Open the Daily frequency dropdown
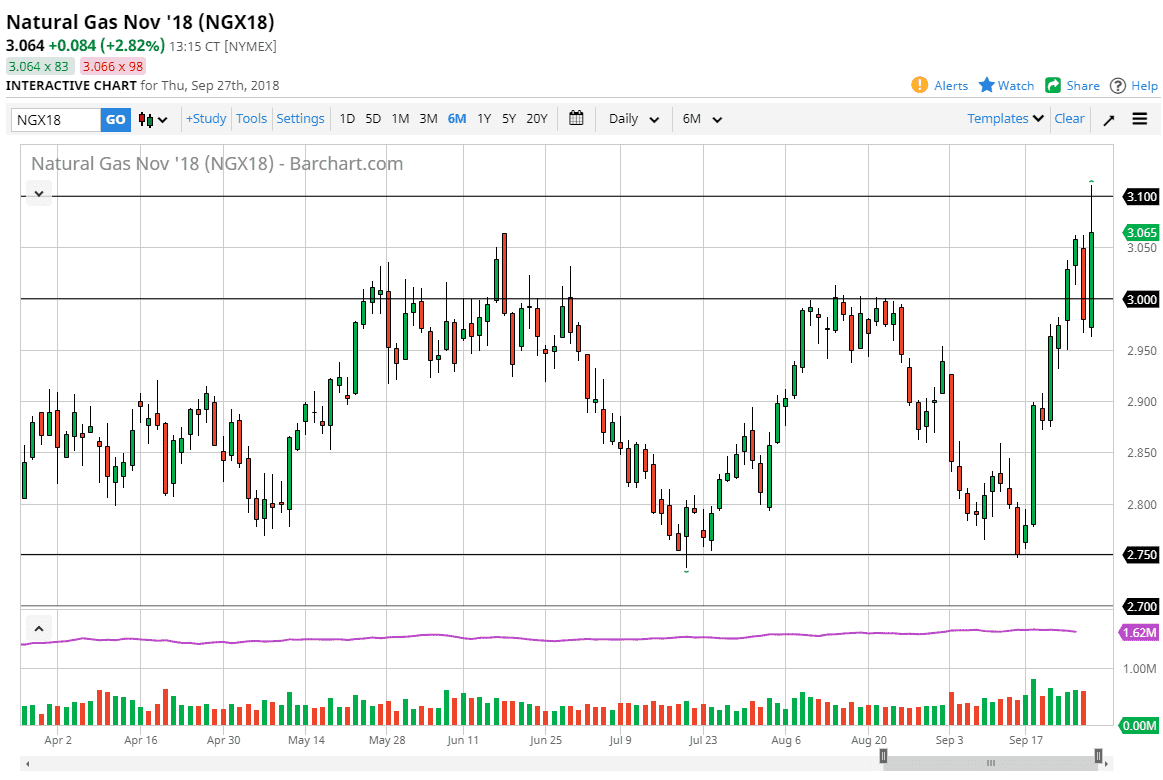The width and height of the screenshot is (1163, 780). coord(634,119)
